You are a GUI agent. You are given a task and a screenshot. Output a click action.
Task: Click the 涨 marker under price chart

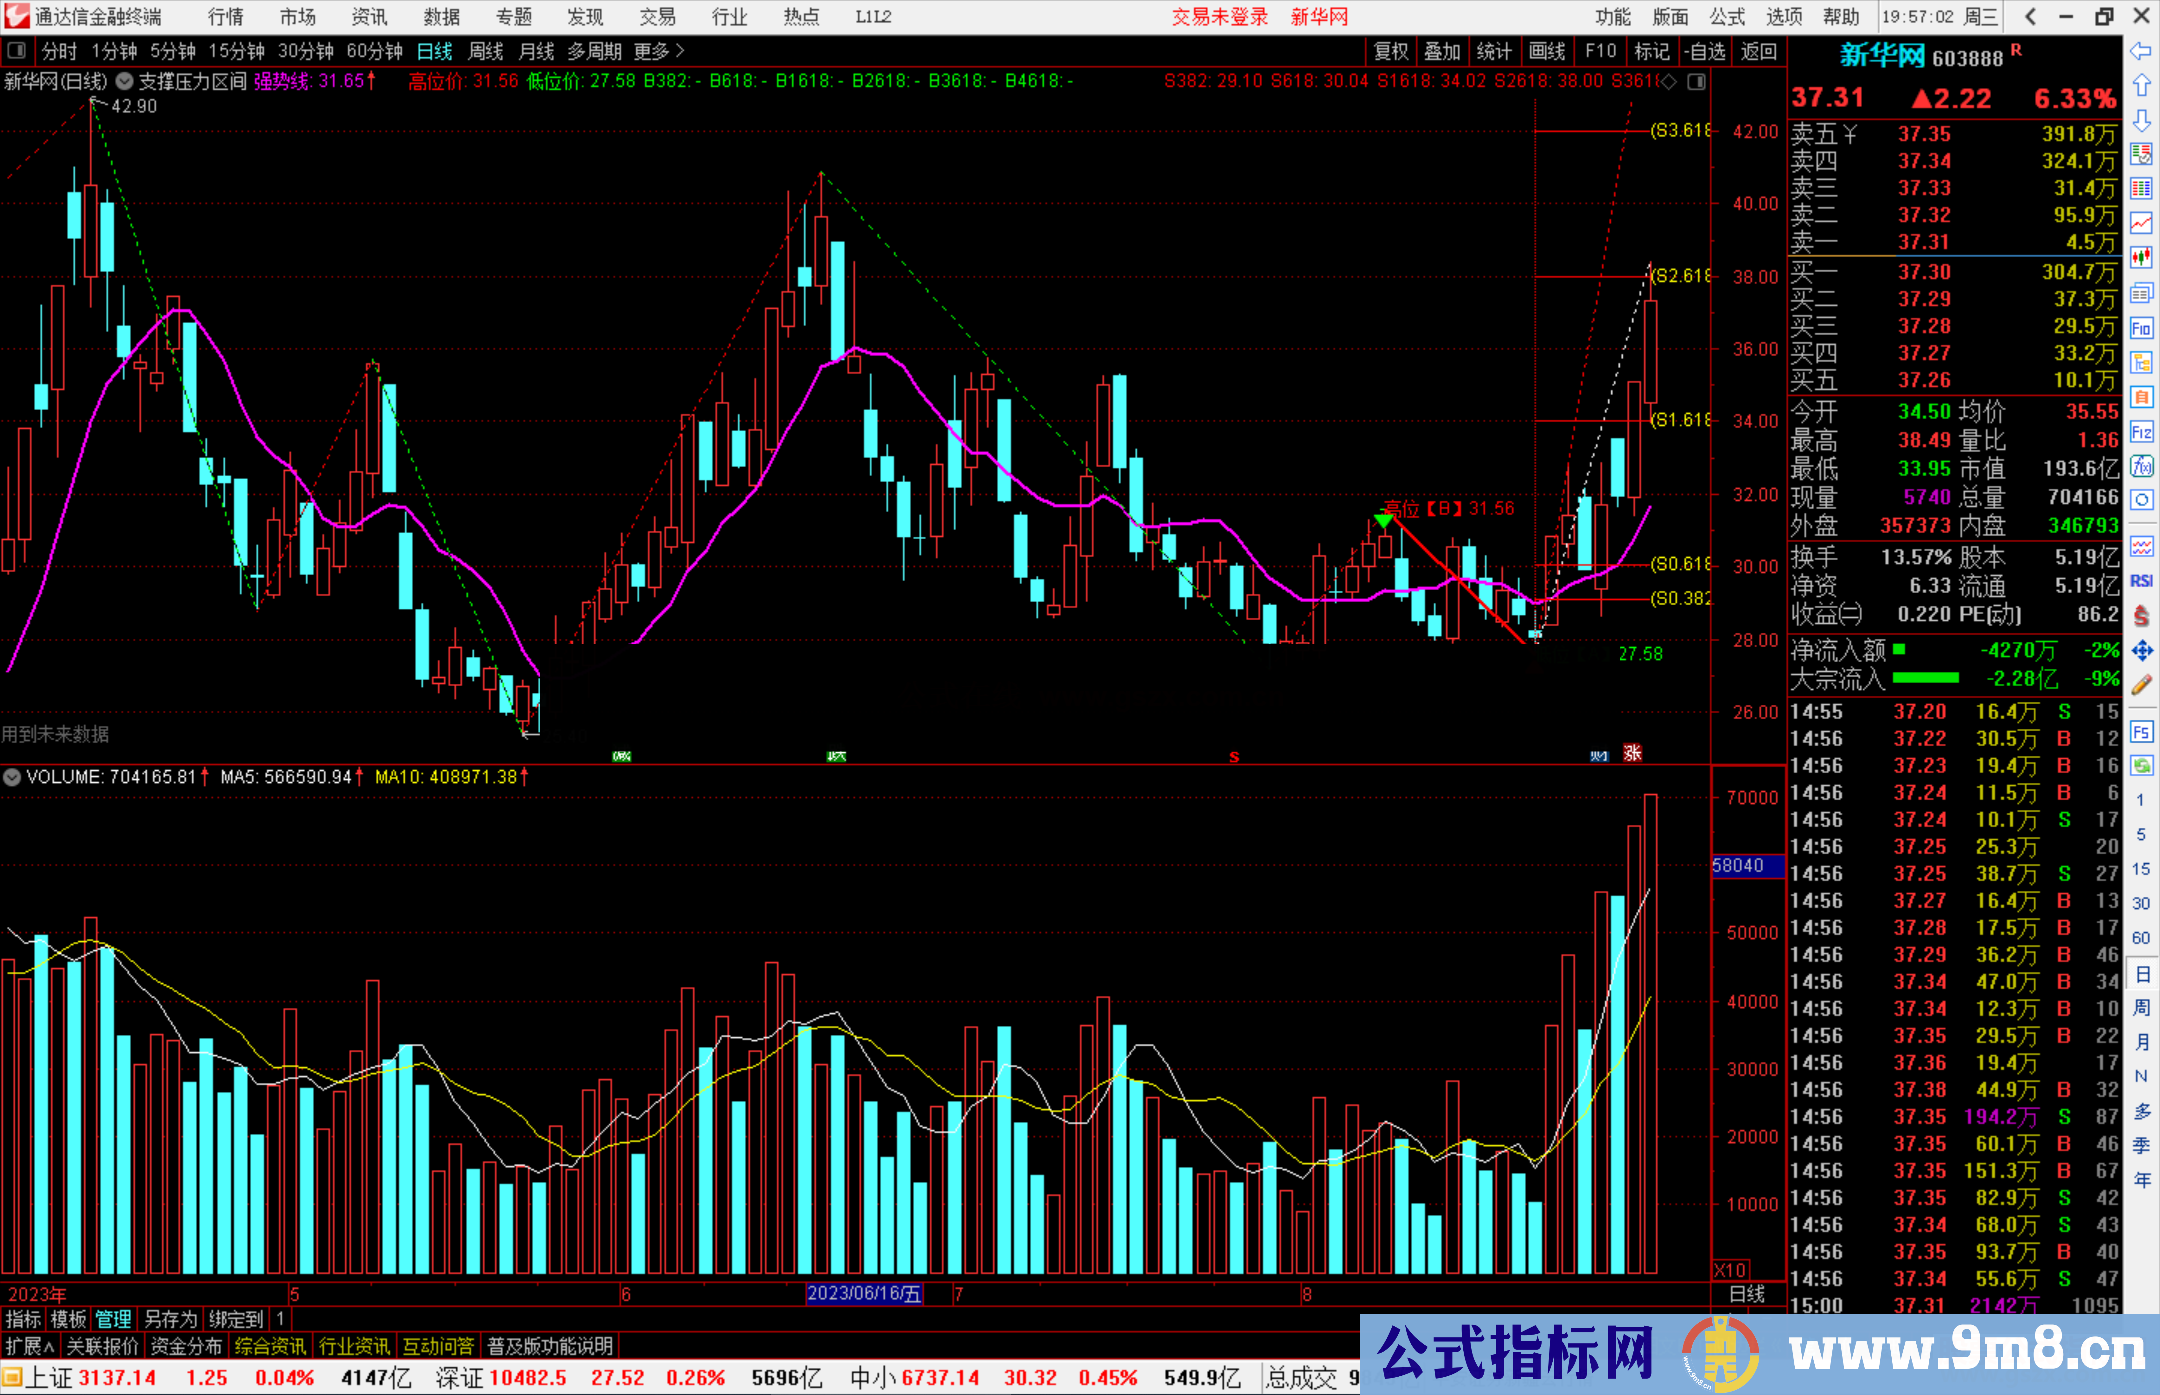1632,753
